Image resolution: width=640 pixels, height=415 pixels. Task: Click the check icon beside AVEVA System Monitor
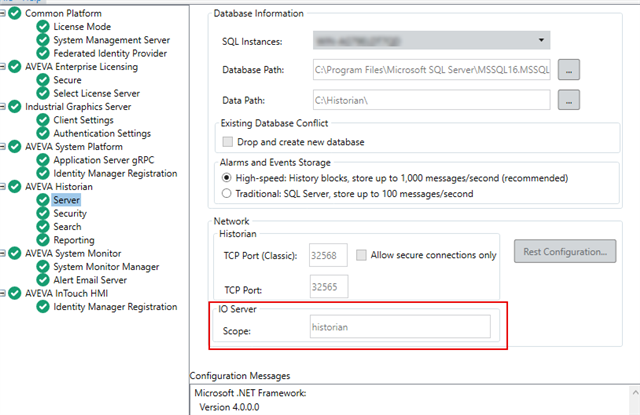click(x=15, y=253)
